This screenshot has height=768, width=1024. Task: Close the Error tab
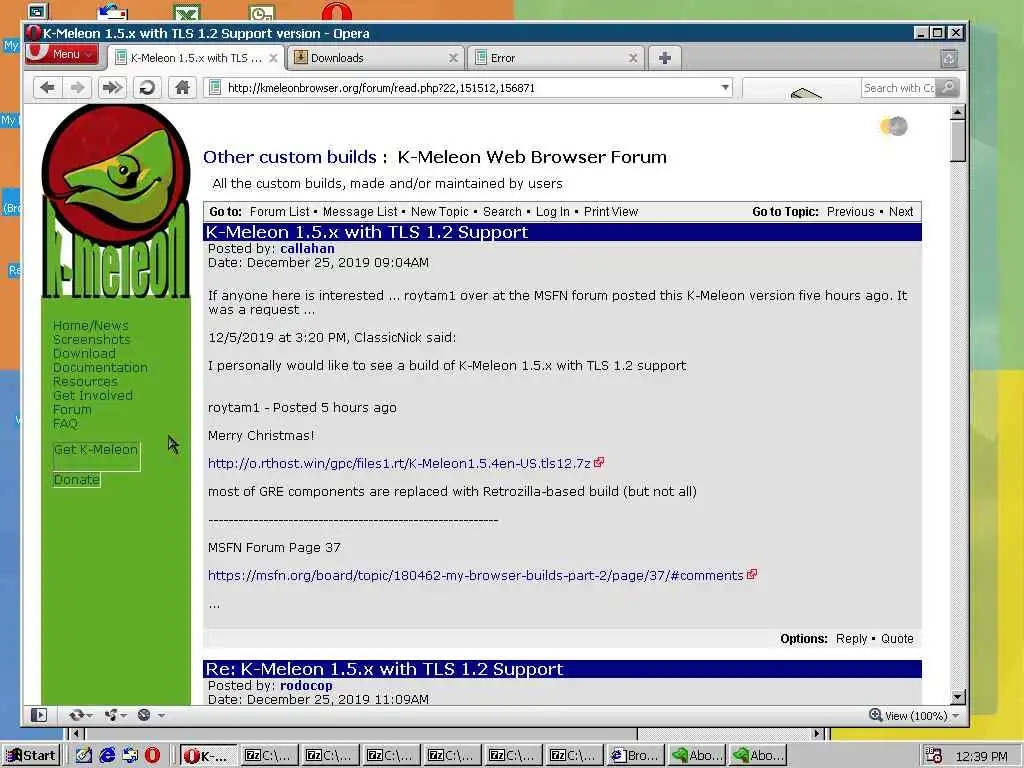[633, 58]
